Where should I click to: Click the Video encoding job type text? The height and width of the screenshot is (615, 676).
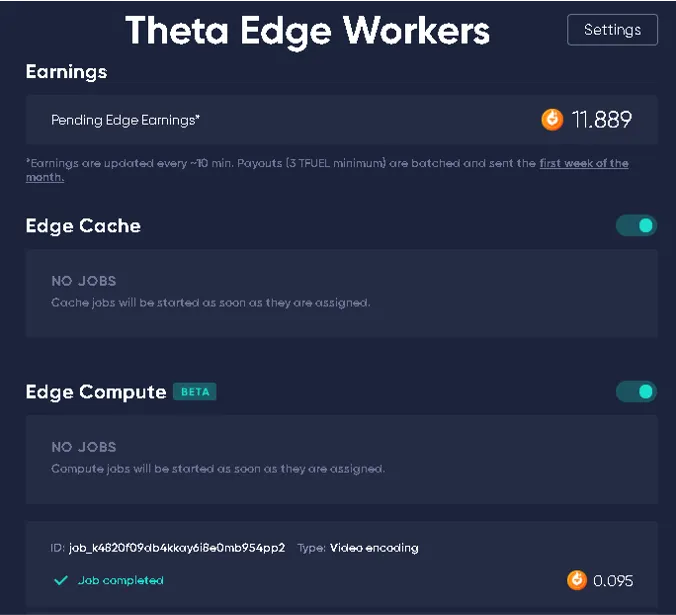[374, 548]
